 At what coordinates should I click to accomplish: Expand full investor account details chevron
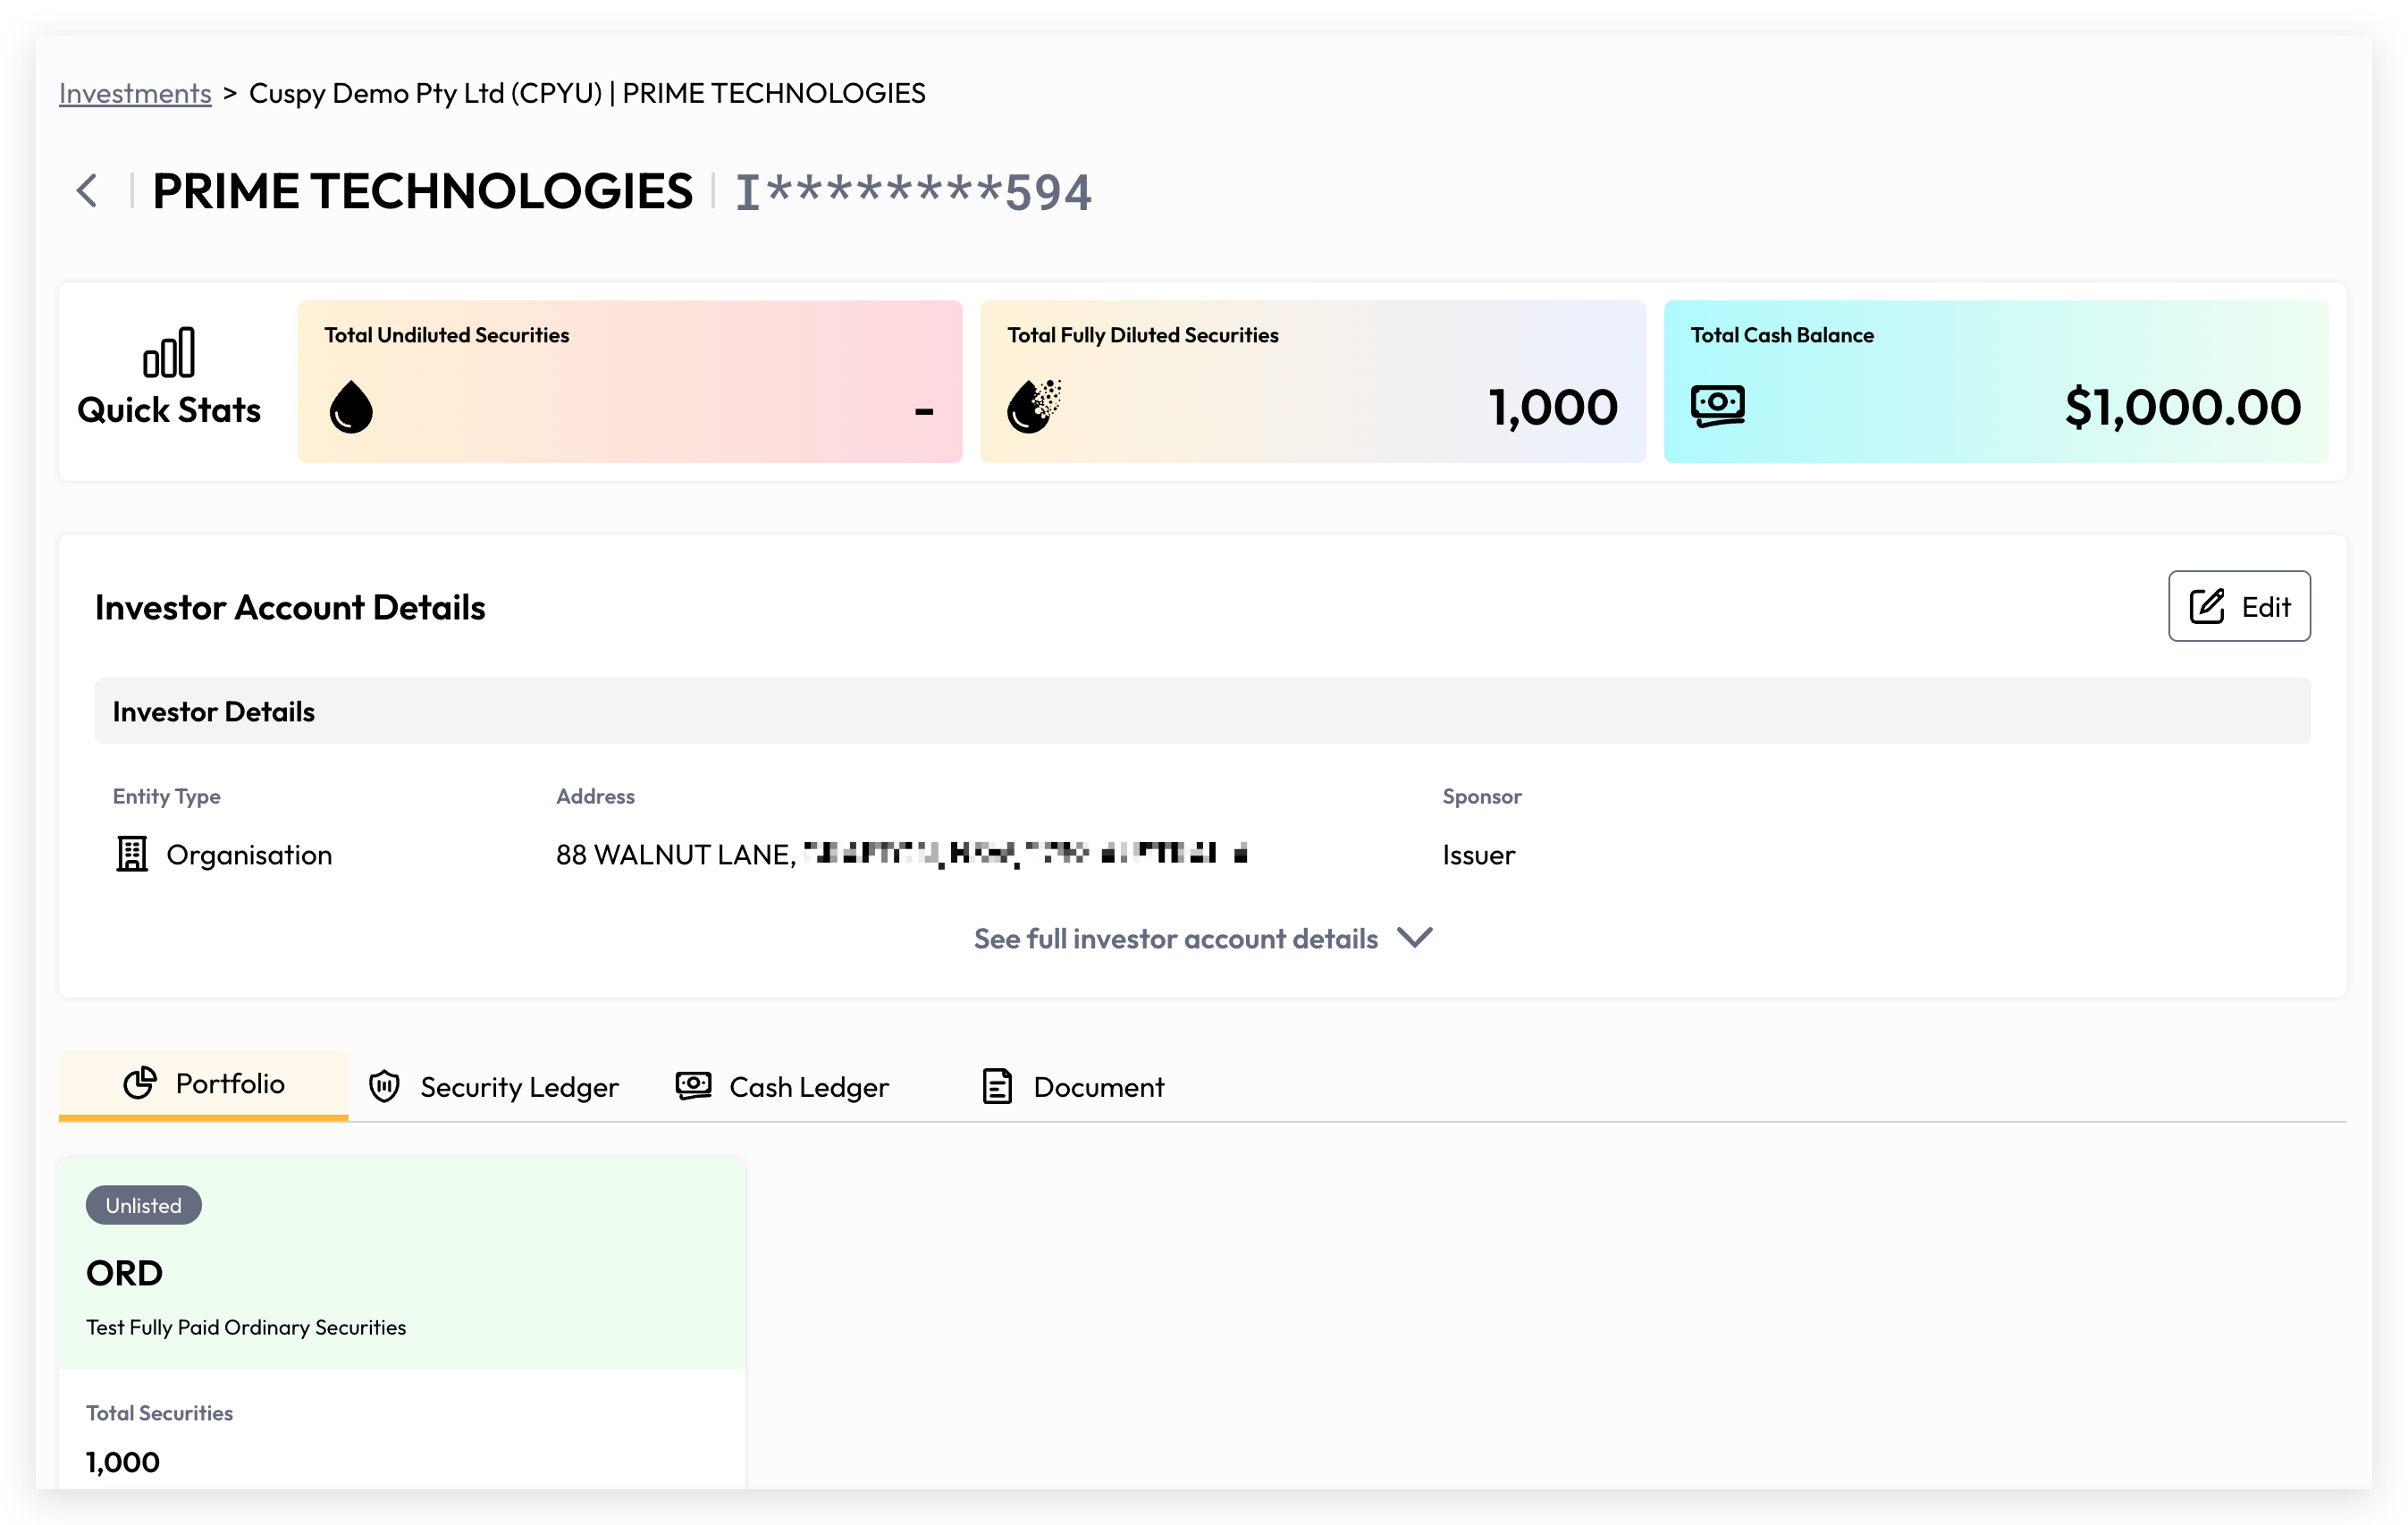coord(1415,938)
